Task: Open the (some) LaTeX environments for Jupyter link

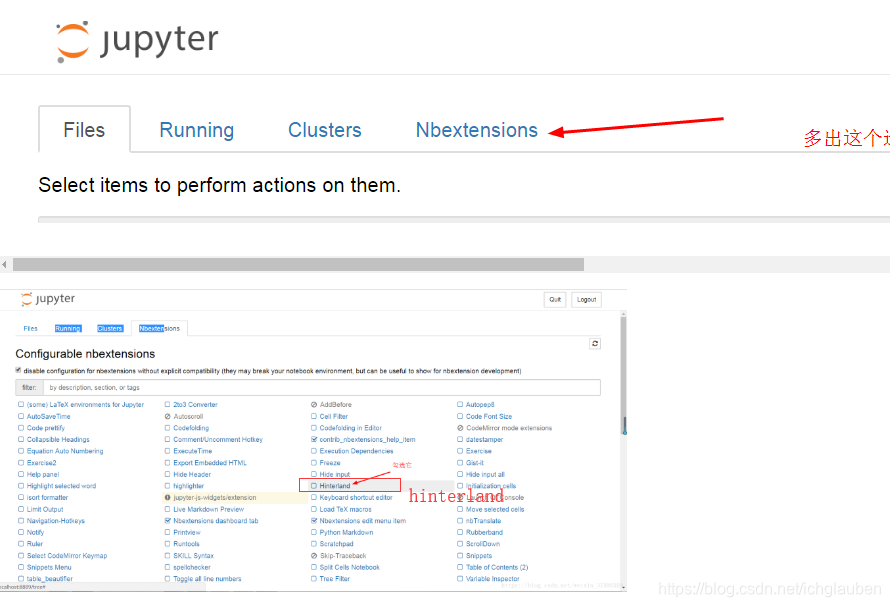Action: (x=85, y=405)
